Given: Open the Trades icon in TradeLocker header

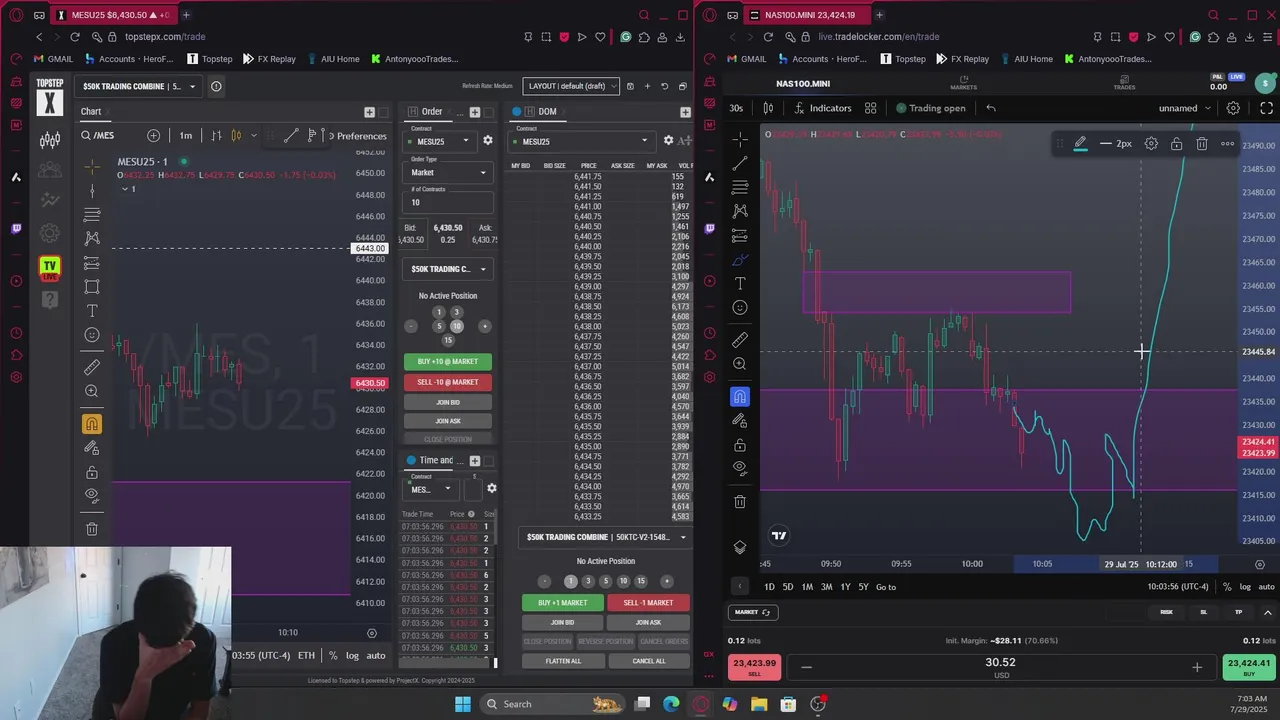Looking at the screenshot, I should 1124,82.
